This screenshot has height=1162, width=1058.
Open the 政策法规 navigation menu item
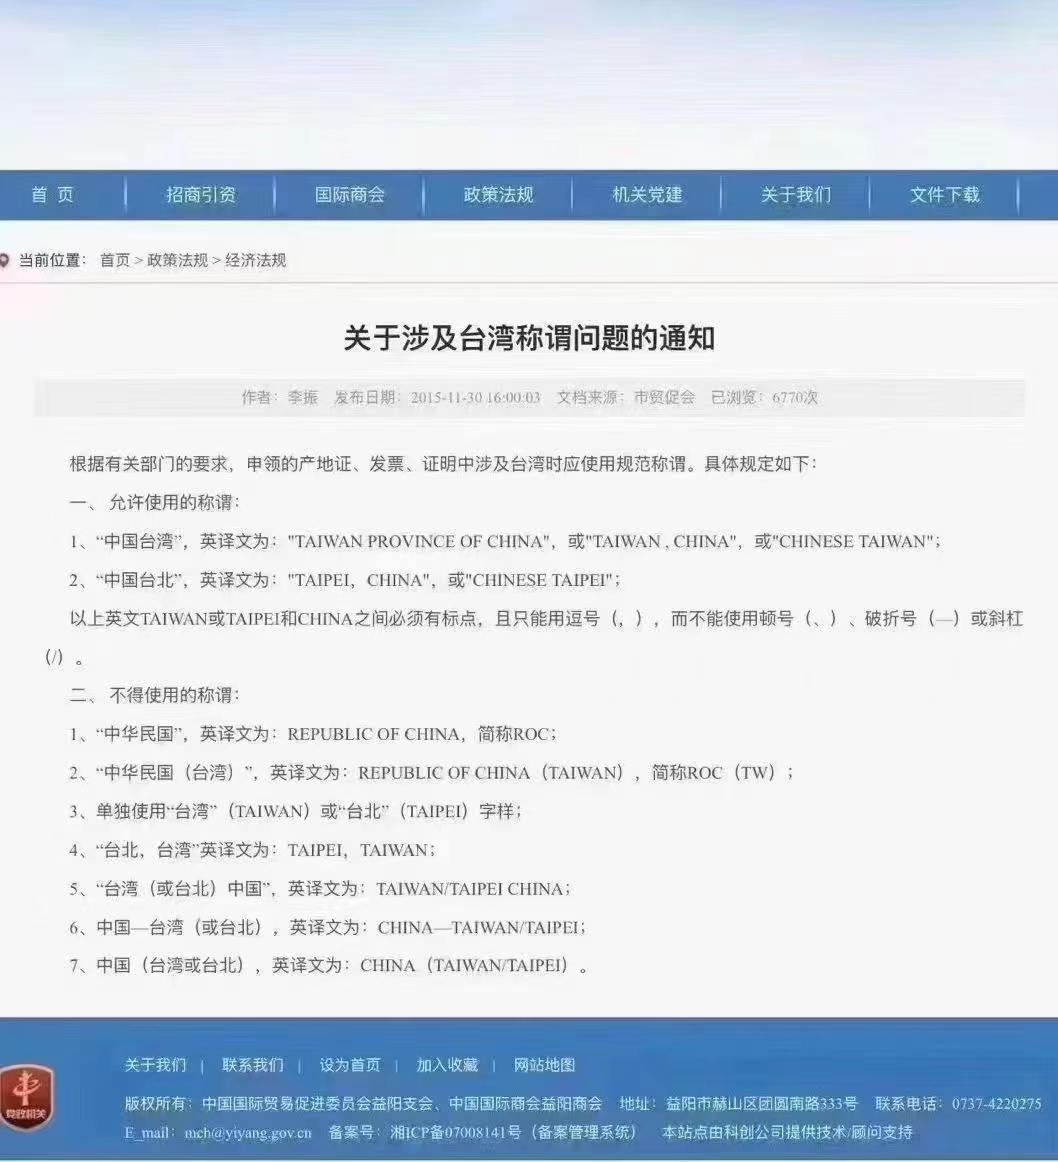click(501, 196)
